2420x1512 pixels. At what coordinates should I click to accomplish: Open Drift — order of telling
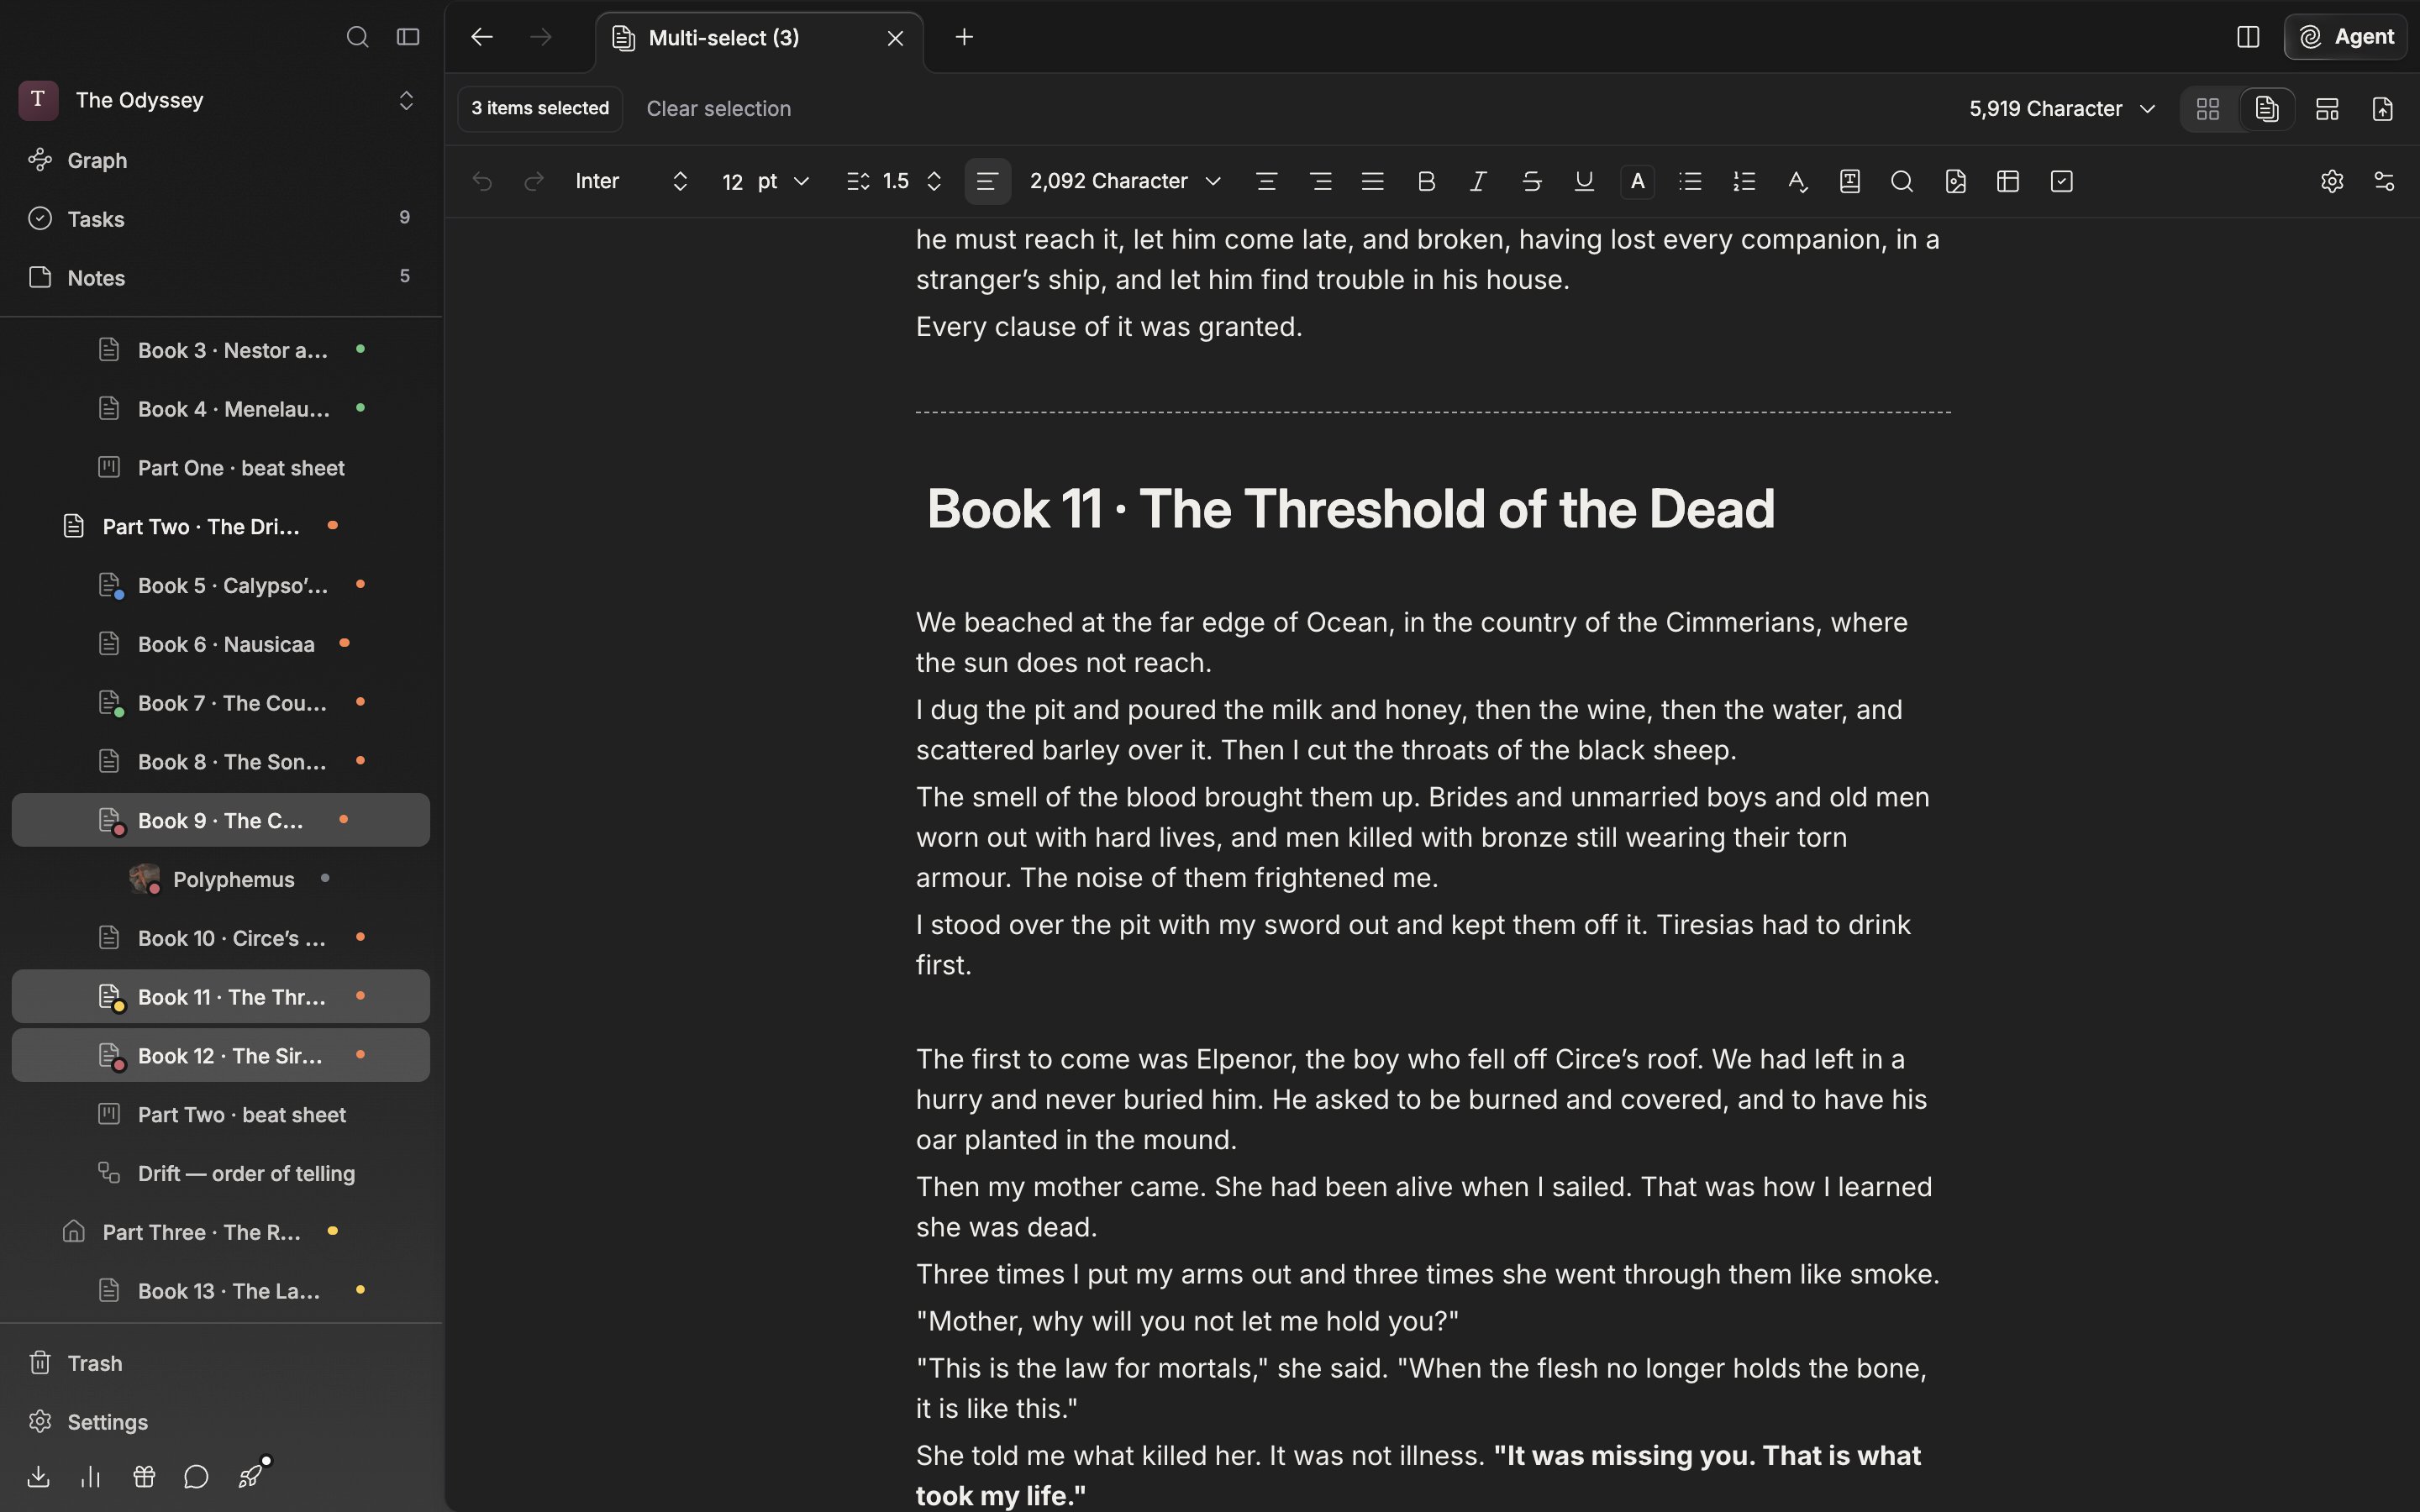pos(220,1173)
